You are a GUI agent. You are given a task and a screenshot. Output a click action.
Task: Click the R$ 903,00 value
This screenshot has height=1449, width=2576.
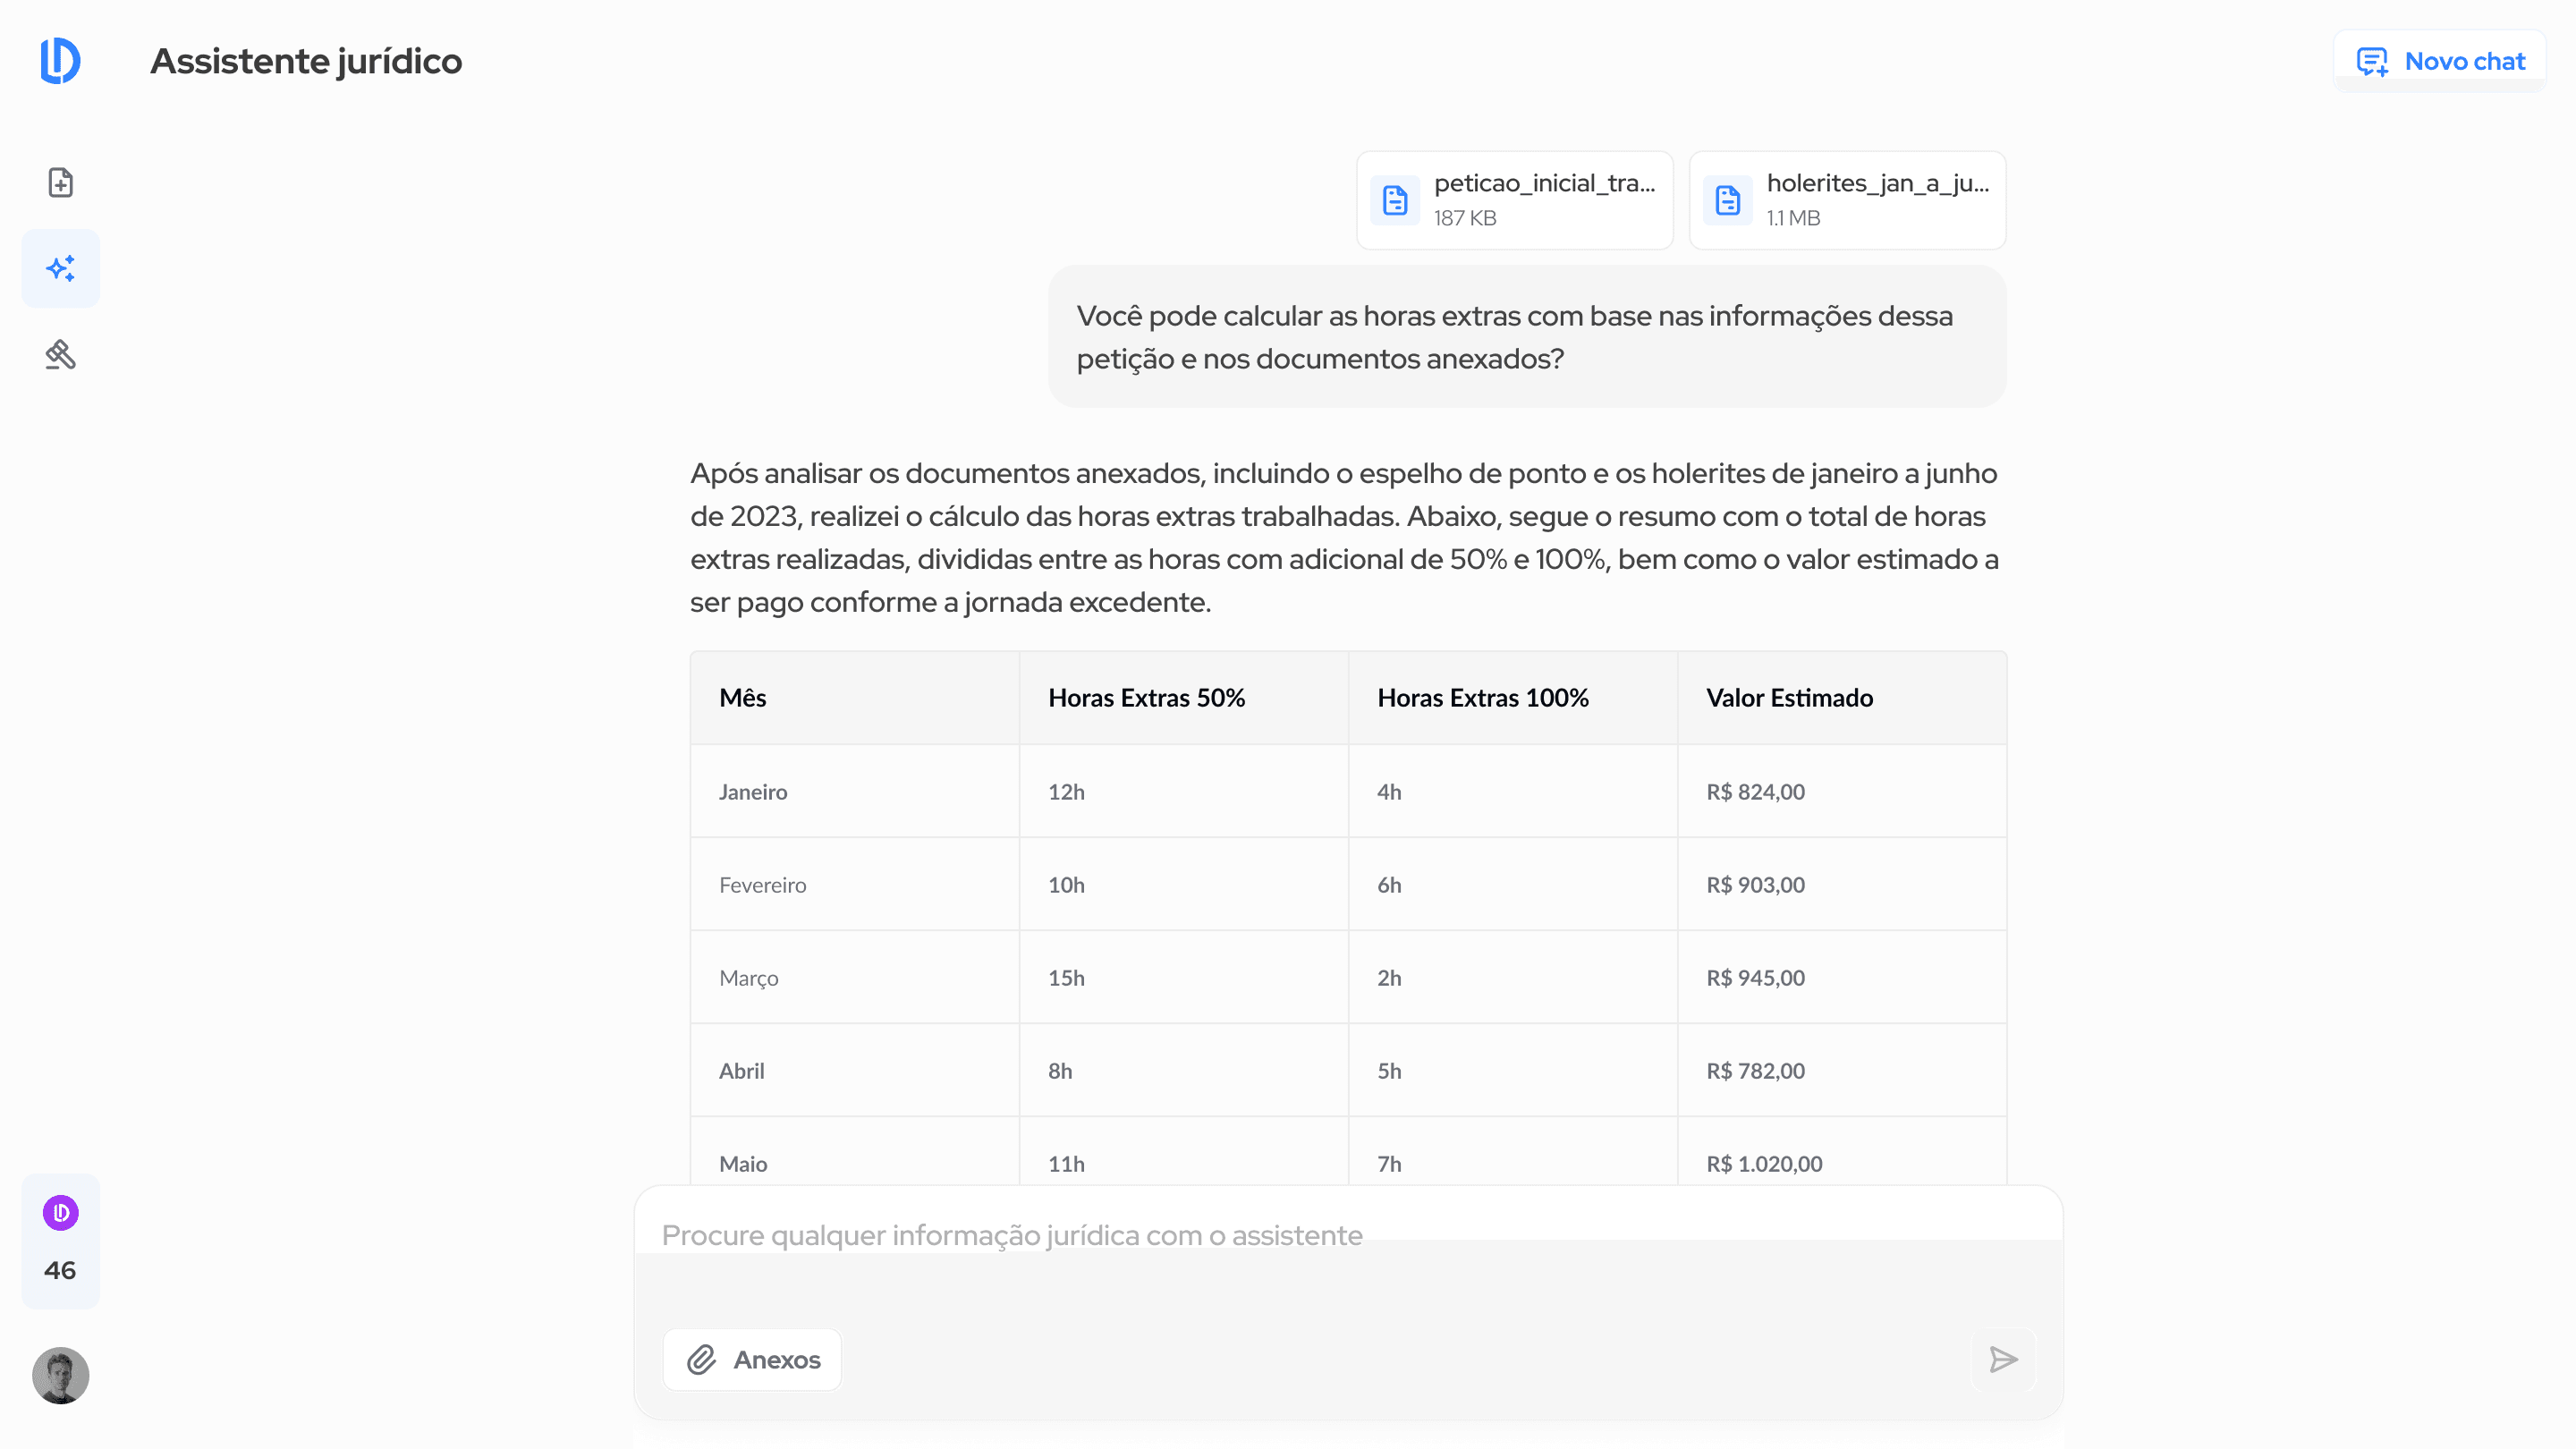[x=1755, y=884]
